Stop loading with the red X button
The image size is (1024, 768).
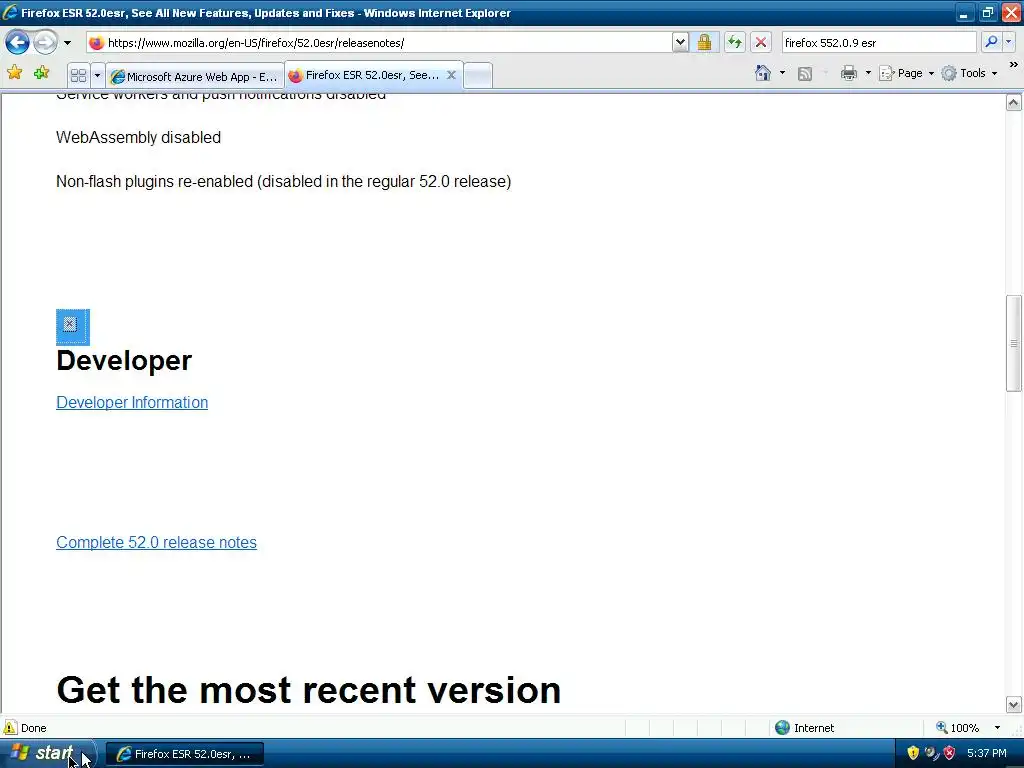761,42
